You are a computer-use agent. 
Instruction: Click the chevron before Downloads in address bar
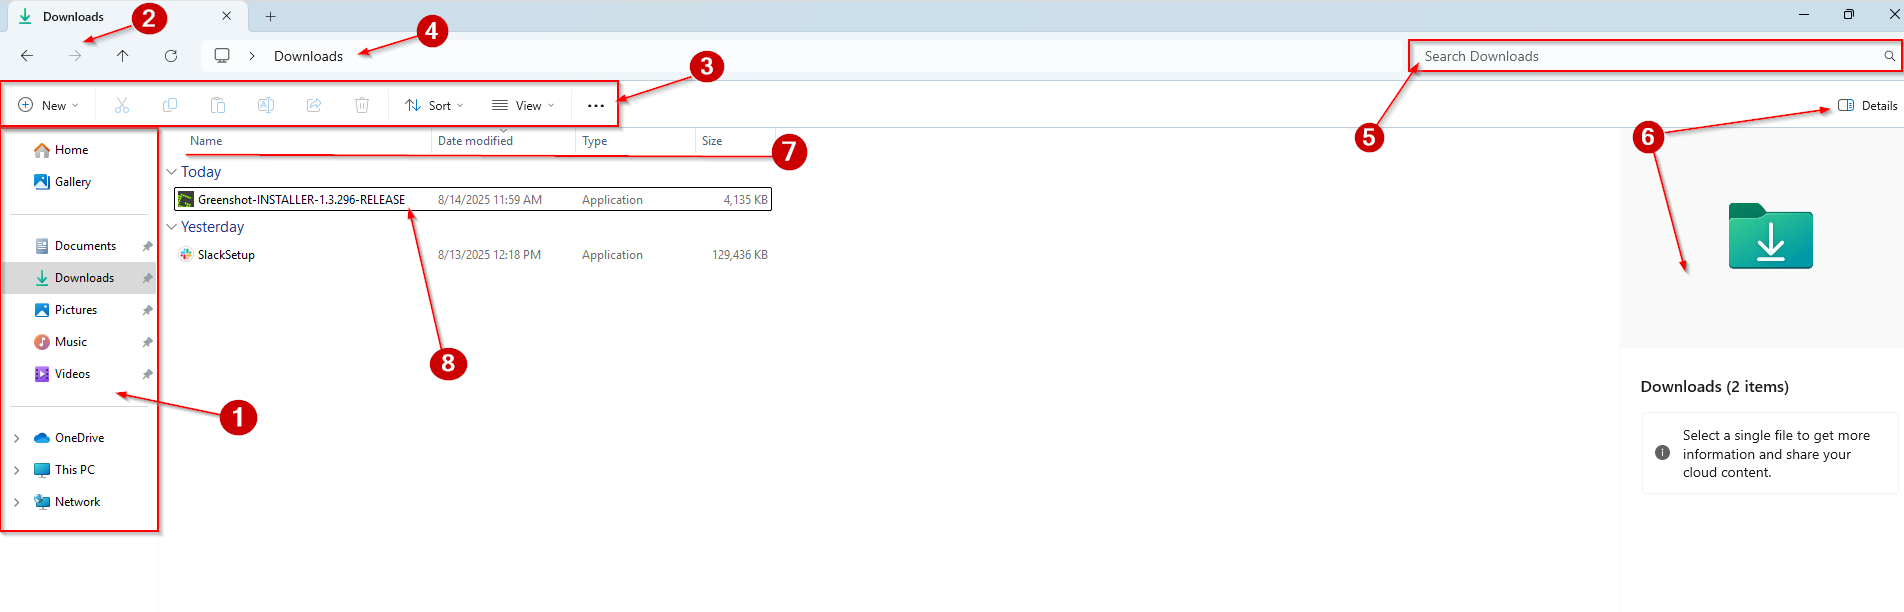[x=252, y=56]
